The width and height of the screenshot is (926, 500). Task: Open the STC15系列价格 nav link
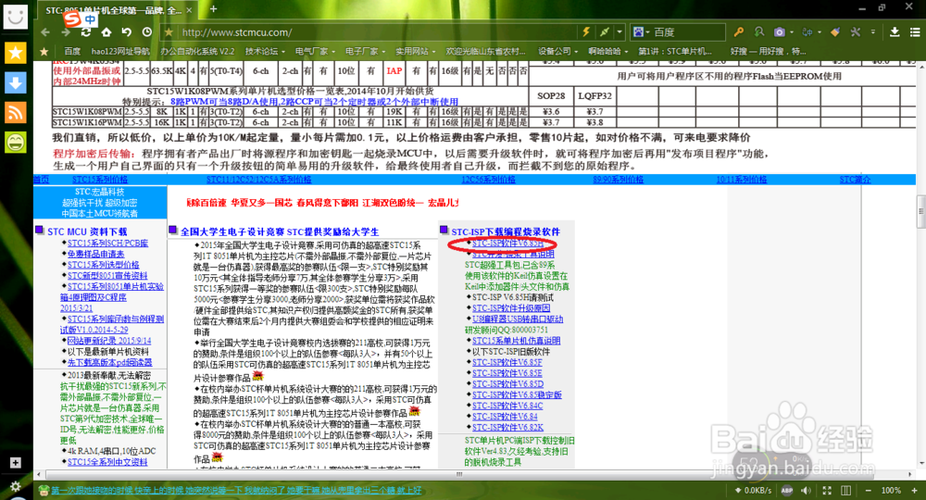[100, 179]
